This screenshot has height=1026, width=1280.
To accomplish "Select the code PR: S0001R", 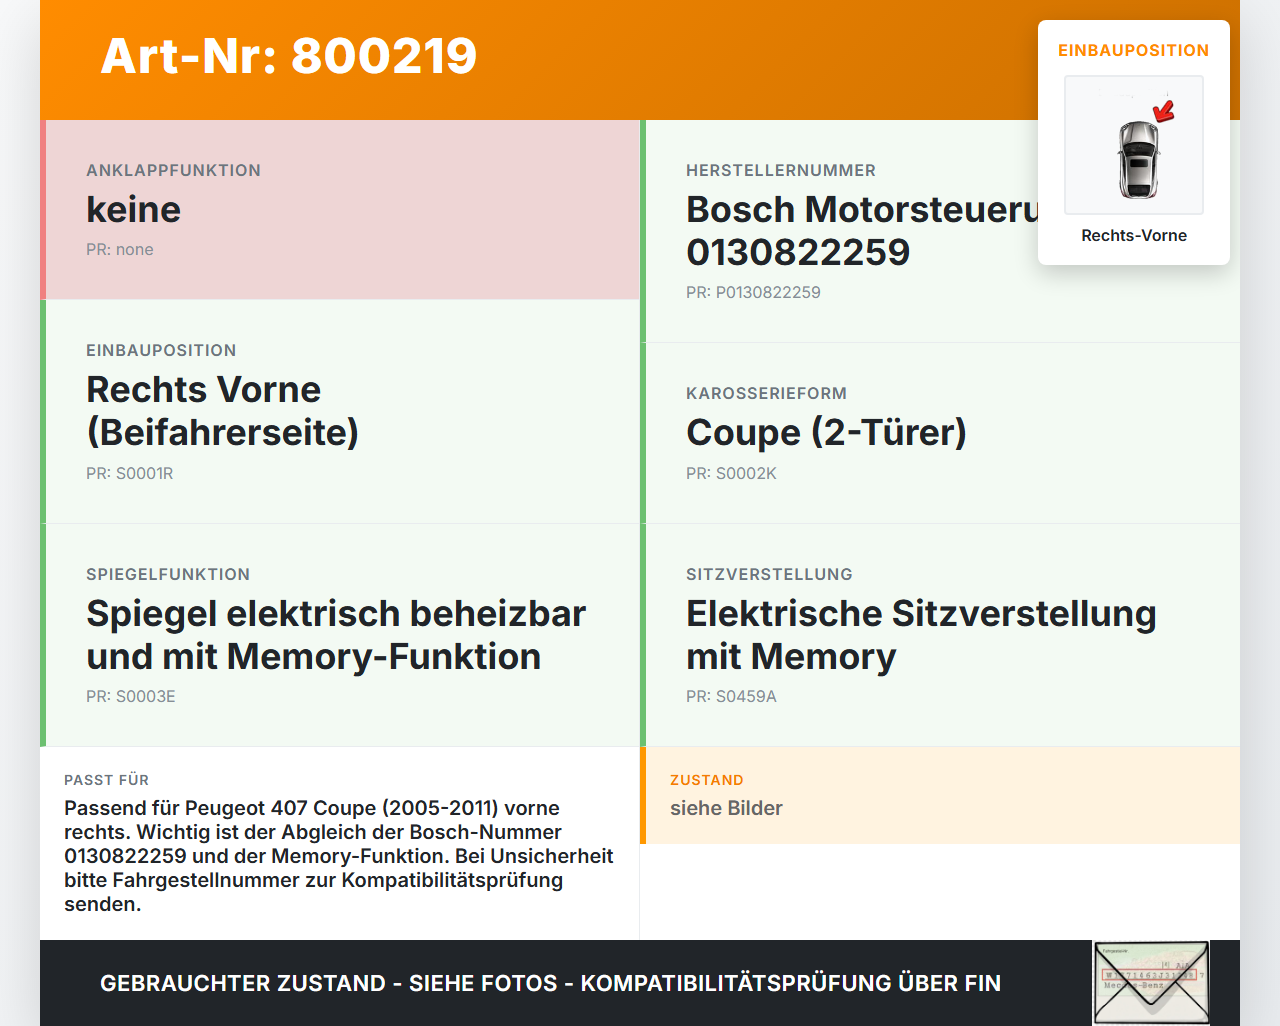I will tap(130, 473).
